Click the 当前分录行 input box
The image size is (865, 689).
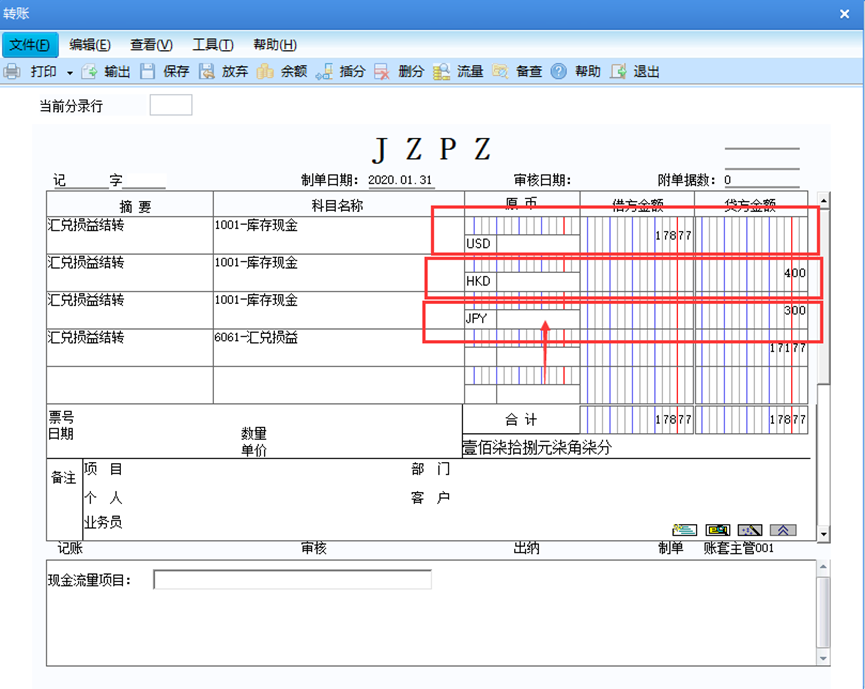click(171, 105)
